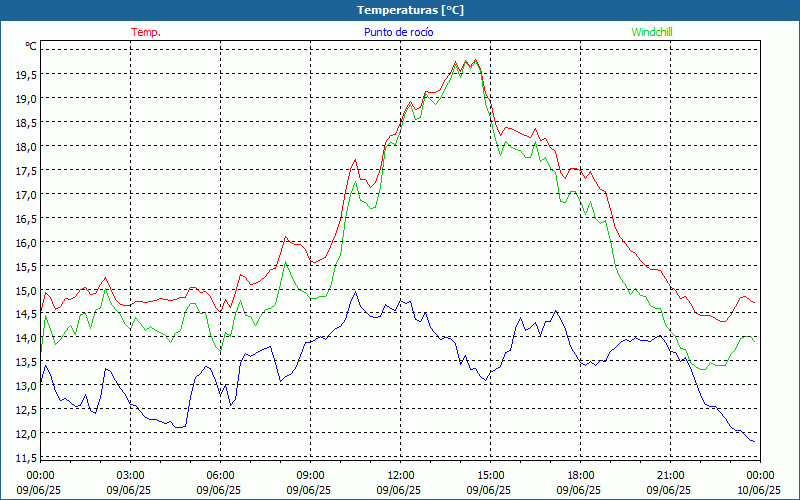The height and width of the screenshot is (500, 800).
Task: Click the 06:00 time axis label
Action: click(x=220, y=476)
